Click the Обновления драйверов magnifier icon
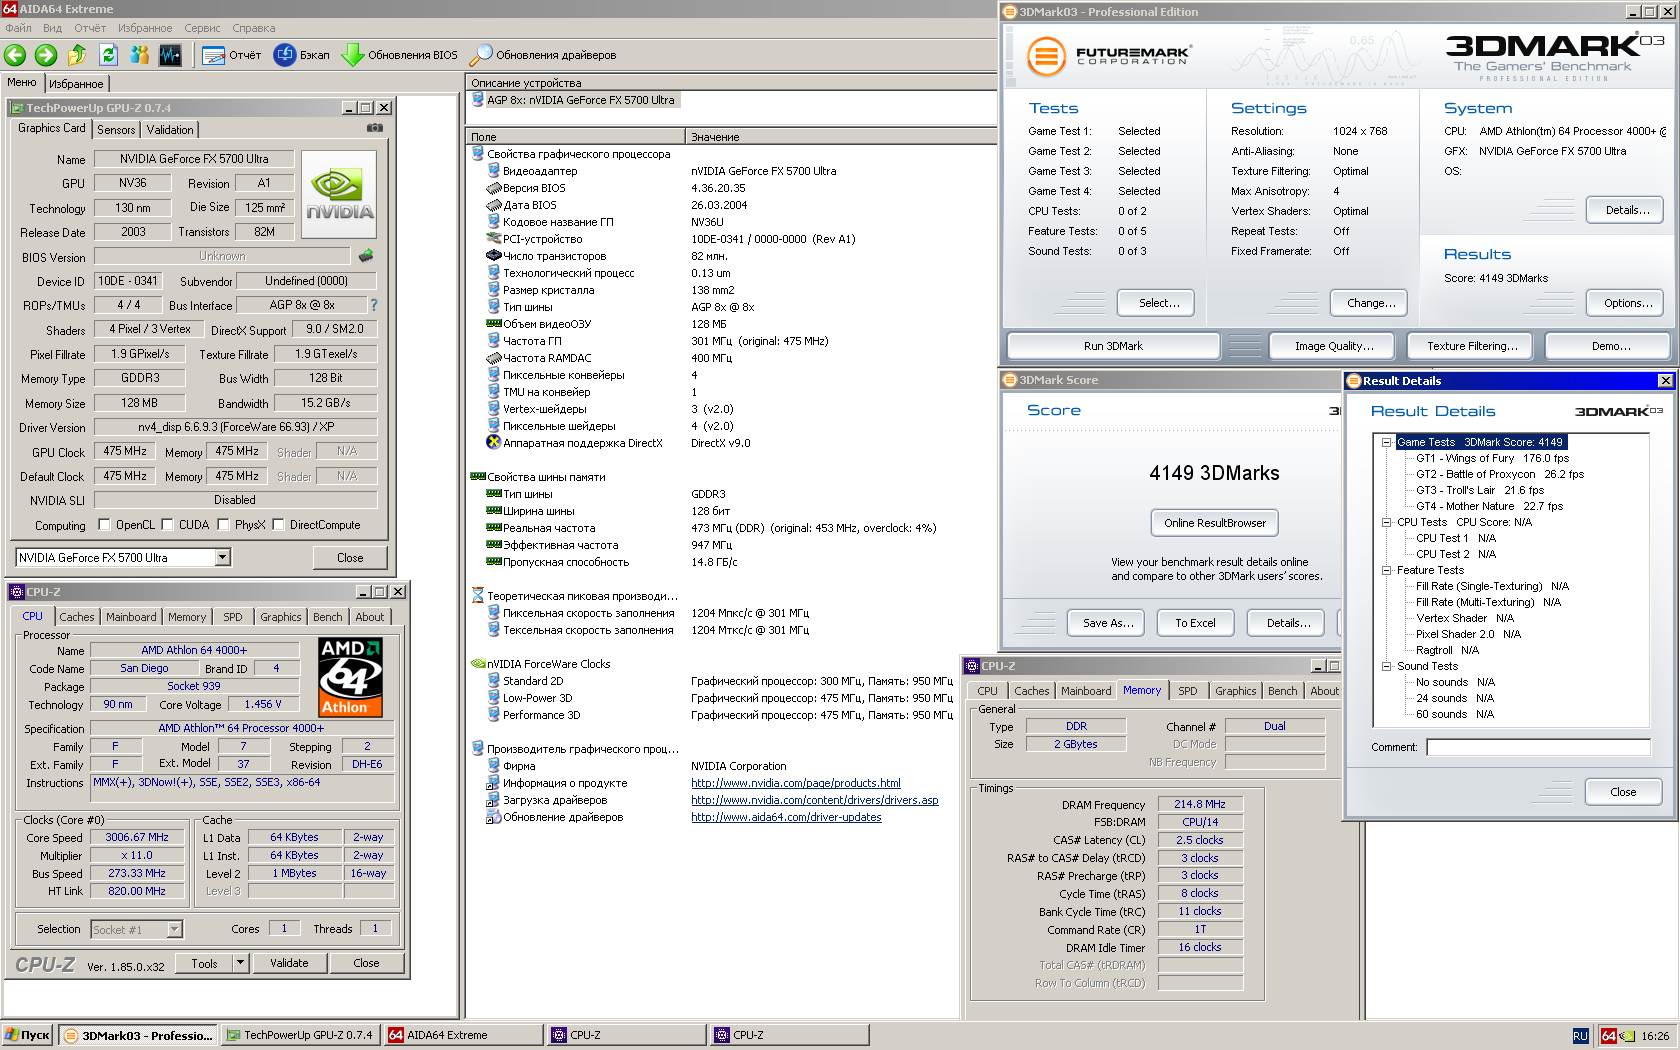 (481, 55)
